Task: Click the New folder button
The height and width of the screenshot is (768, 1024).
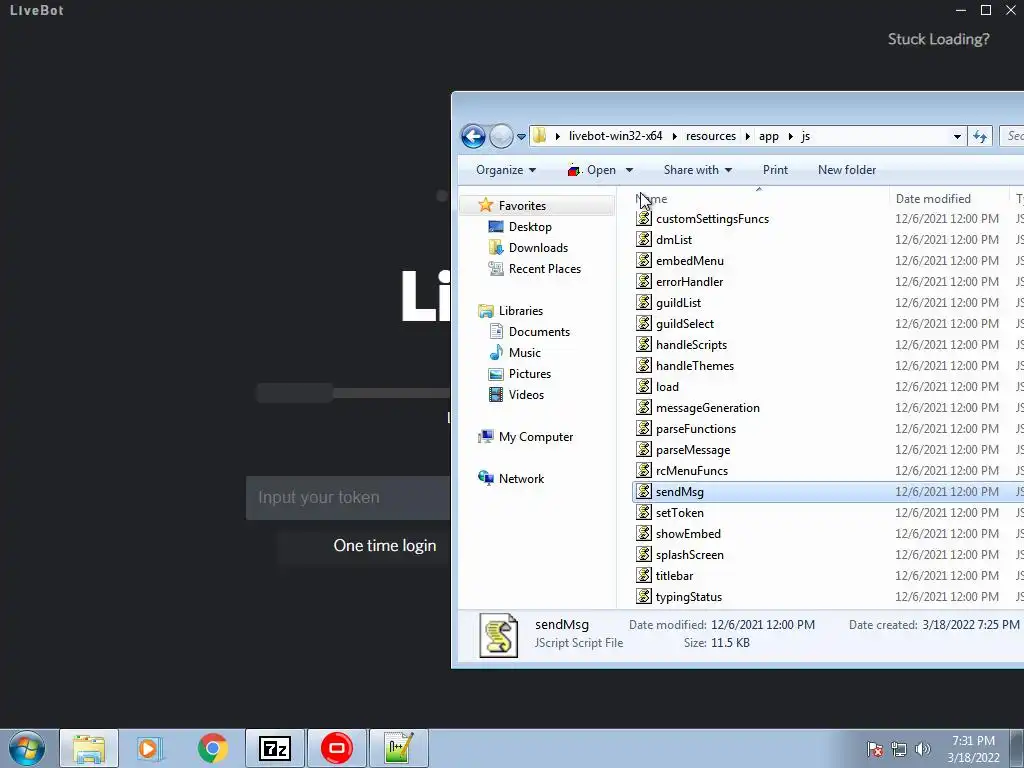Action: click(846, 170)
